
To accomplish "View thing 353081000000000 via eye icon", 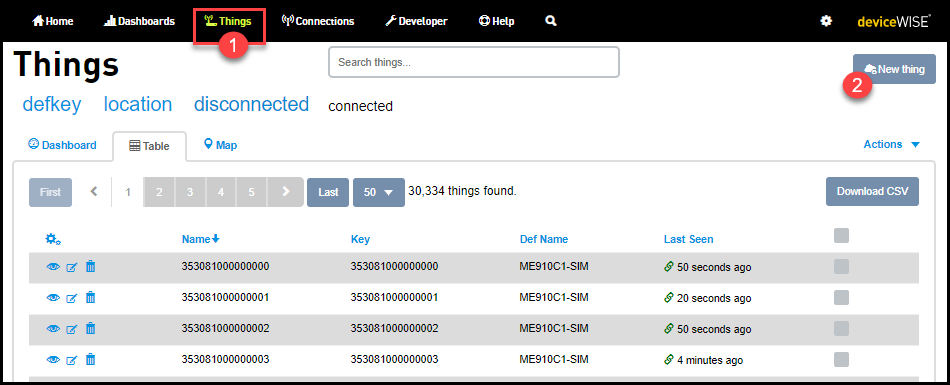I will coord(53,267).
